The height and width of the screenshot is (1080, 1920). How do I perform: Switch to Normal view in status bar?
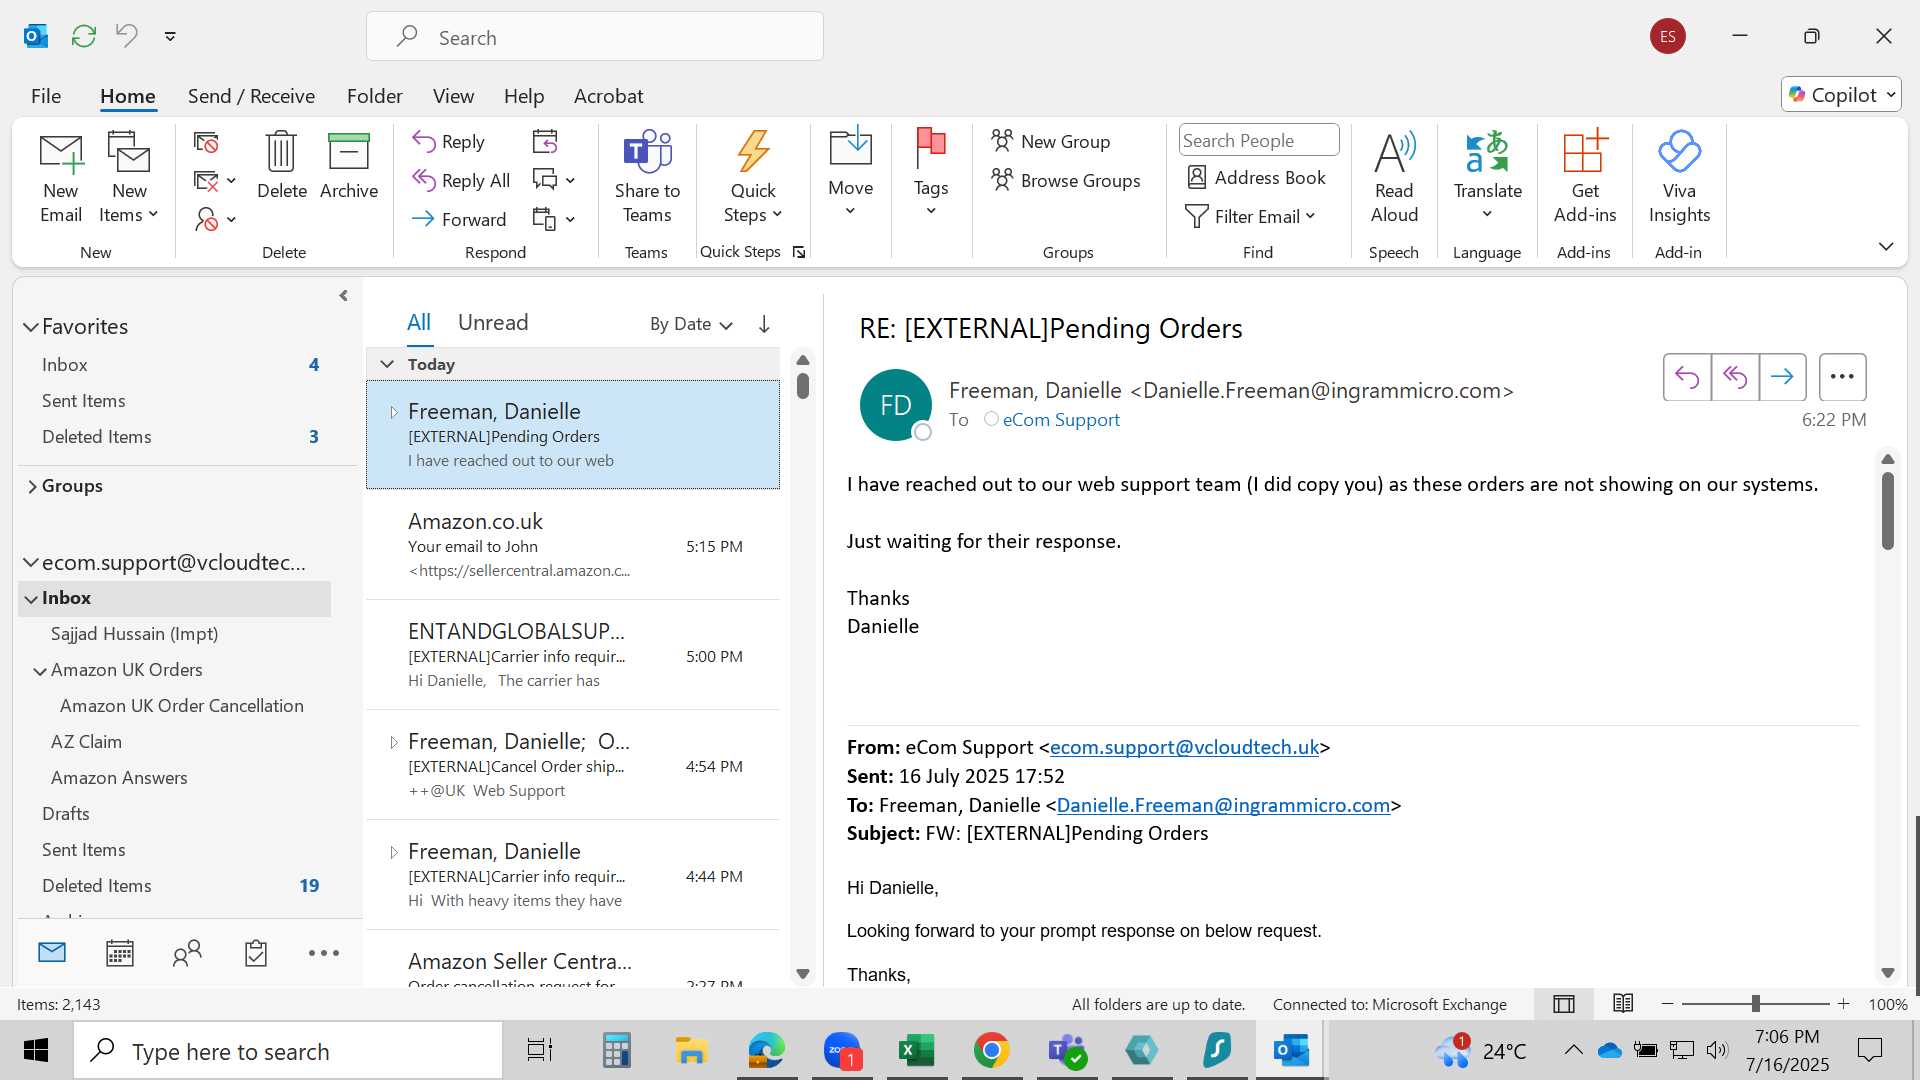1564,1004
